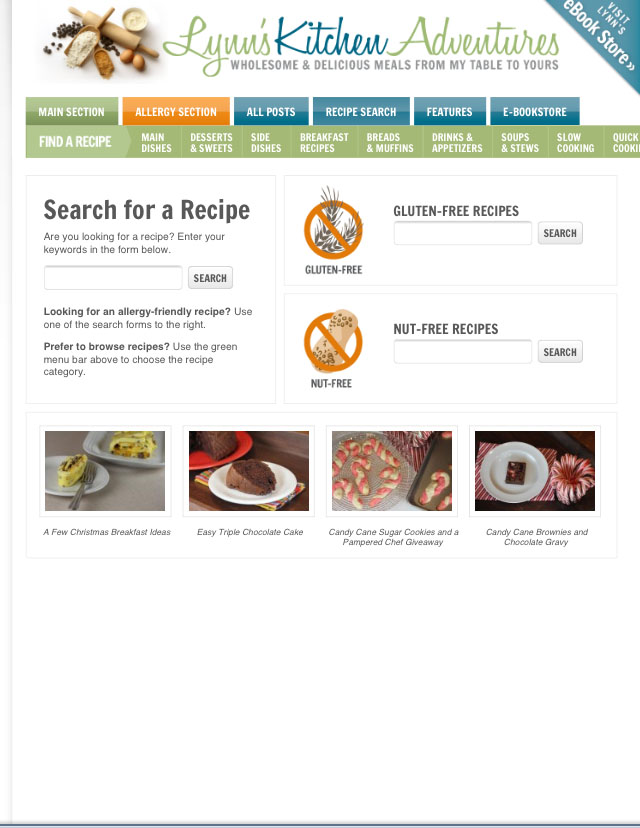
Task: Select Slow Cooking menu item
Action: point(575,143)
